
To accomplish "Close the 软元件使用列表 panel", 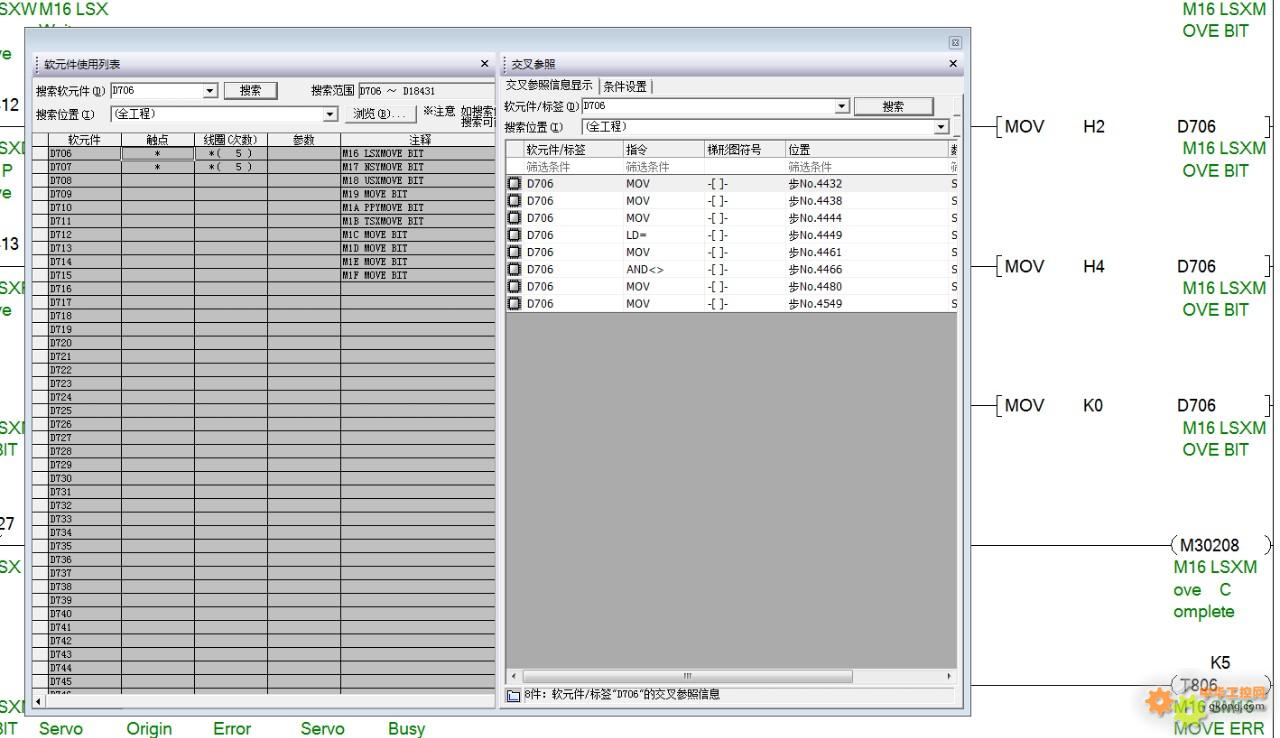I will coord(485,64).
